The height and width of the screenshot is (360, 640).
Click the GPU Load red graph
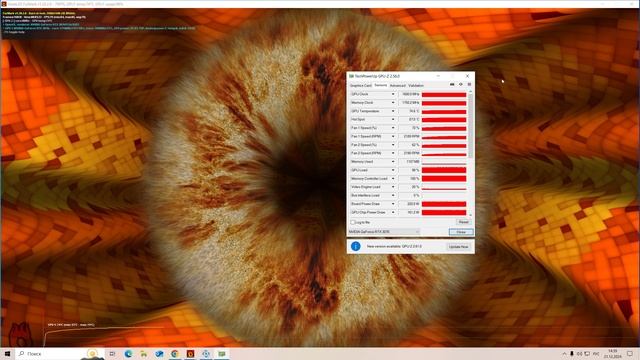[x=444, y=170]
